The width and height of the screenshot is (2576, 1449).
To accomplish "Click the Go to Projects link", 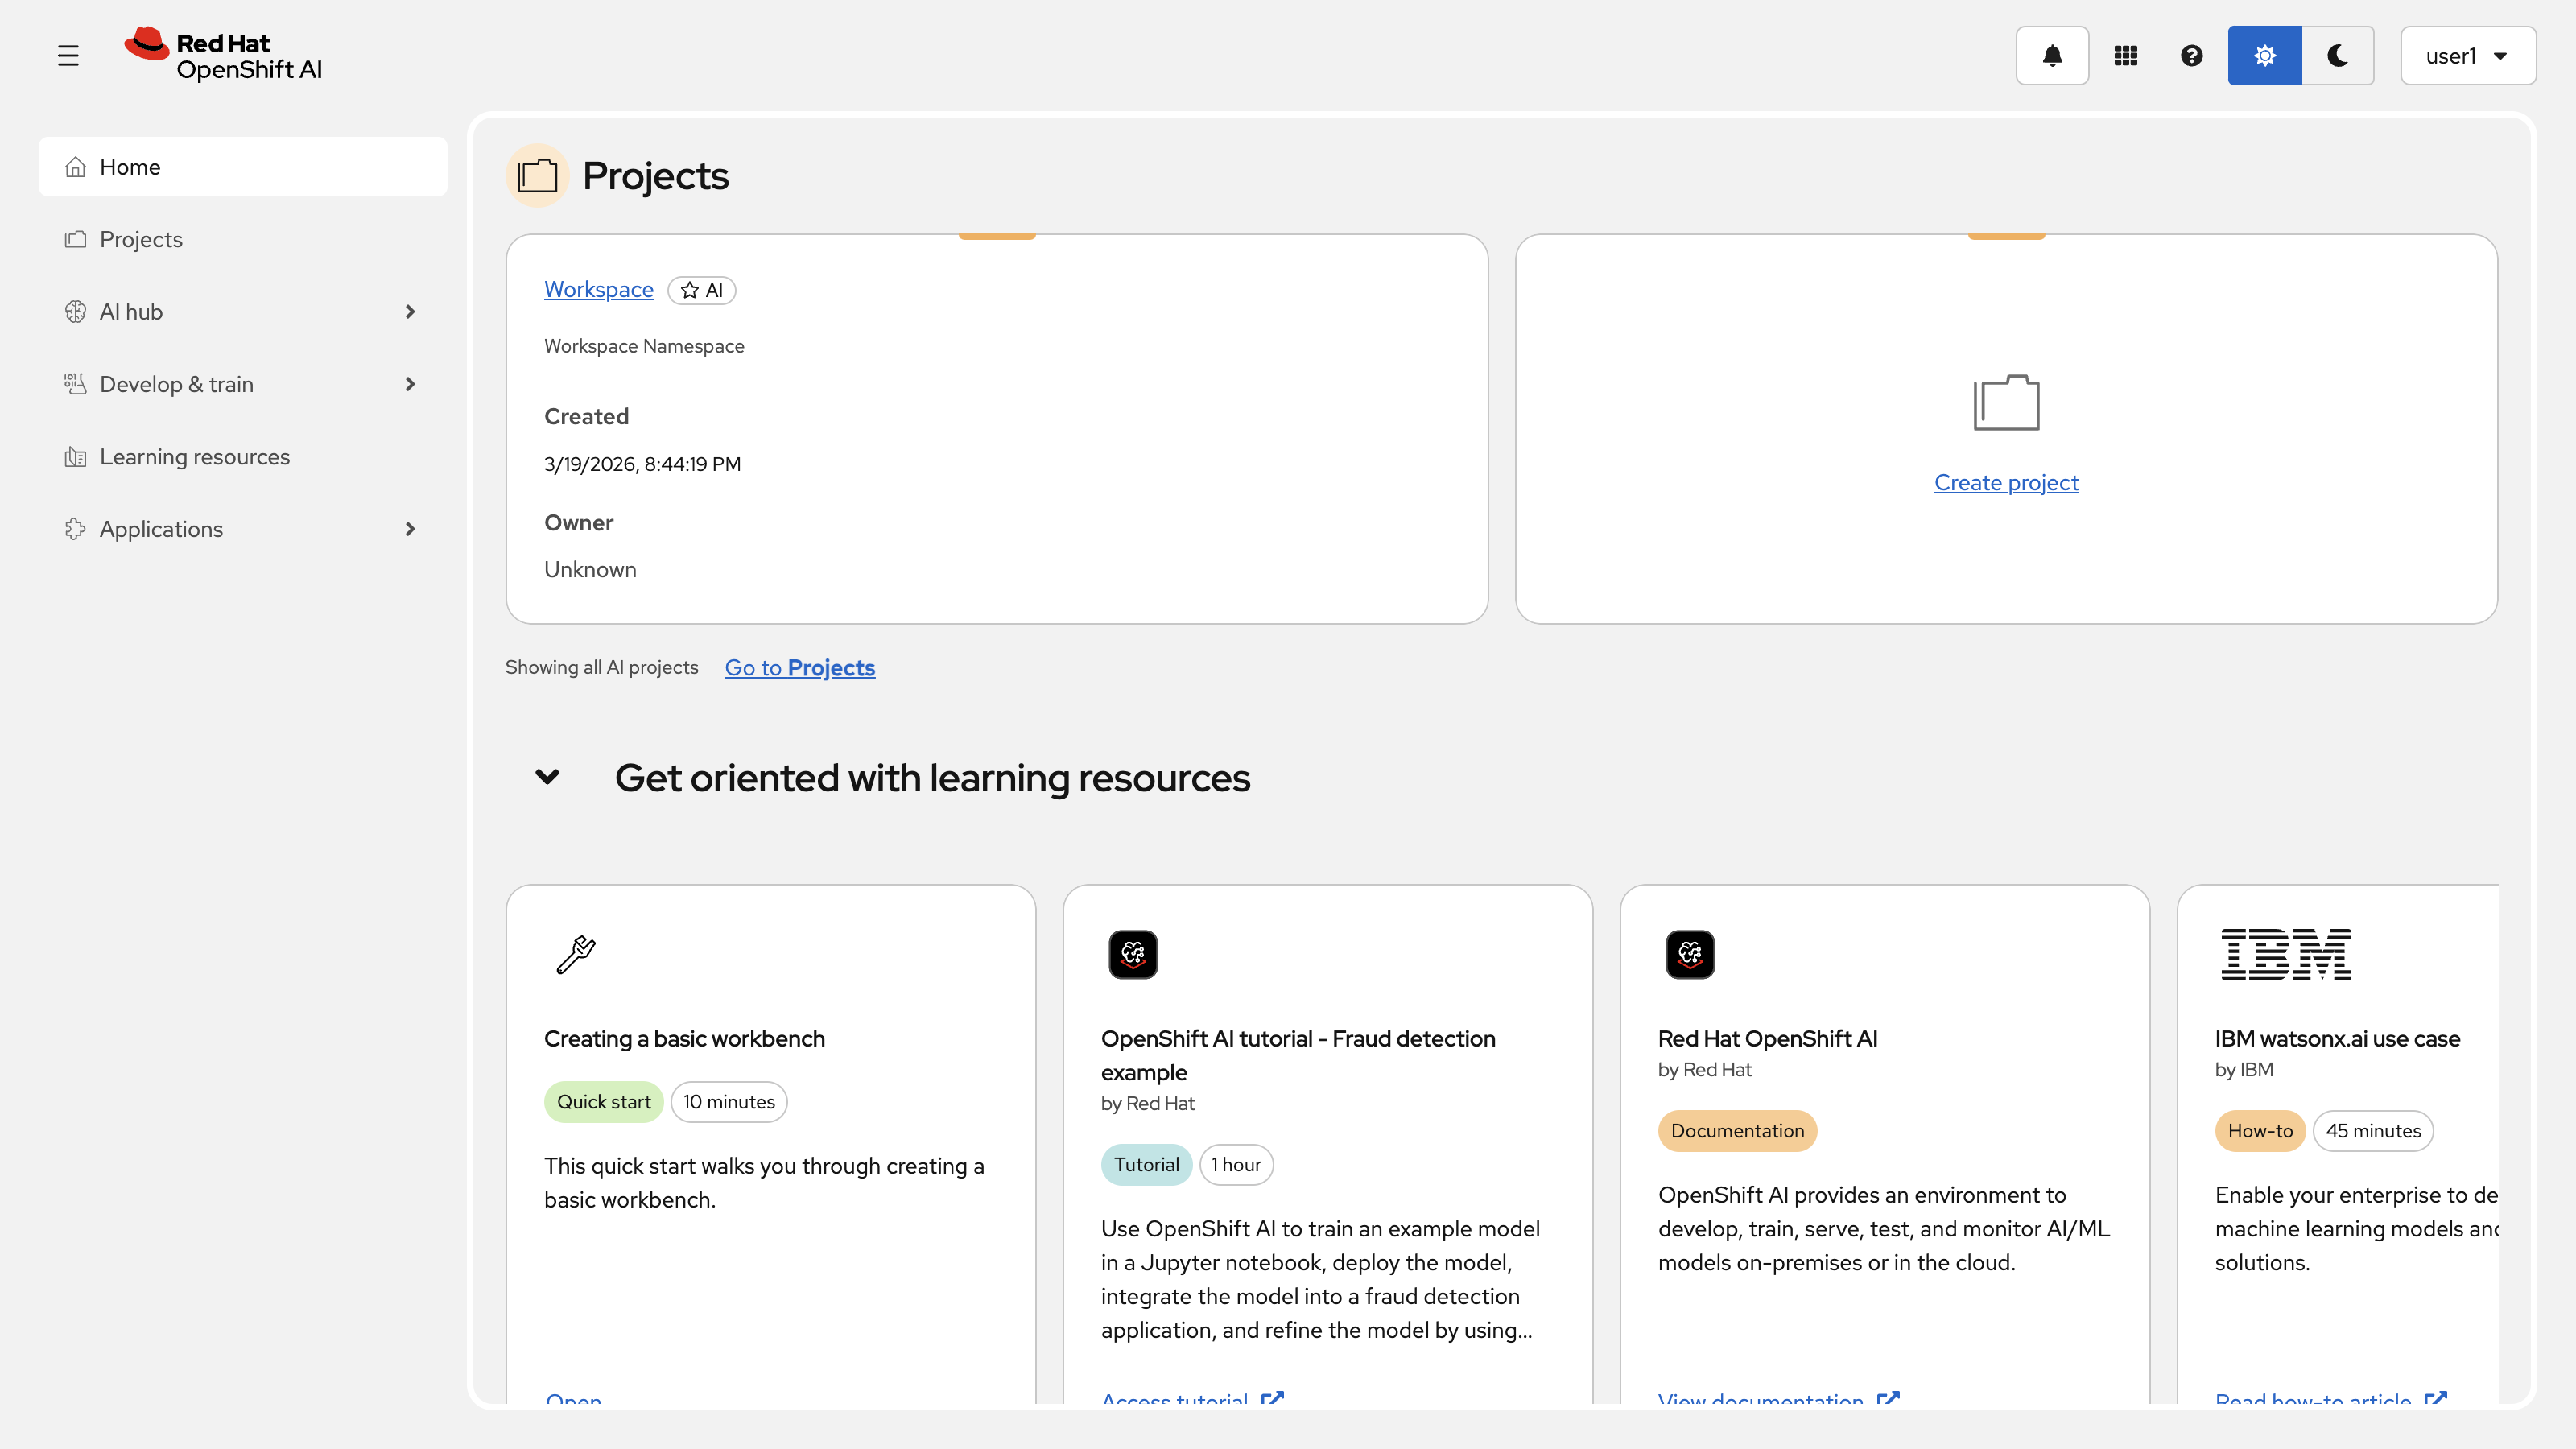I will (x=799, y=667).
